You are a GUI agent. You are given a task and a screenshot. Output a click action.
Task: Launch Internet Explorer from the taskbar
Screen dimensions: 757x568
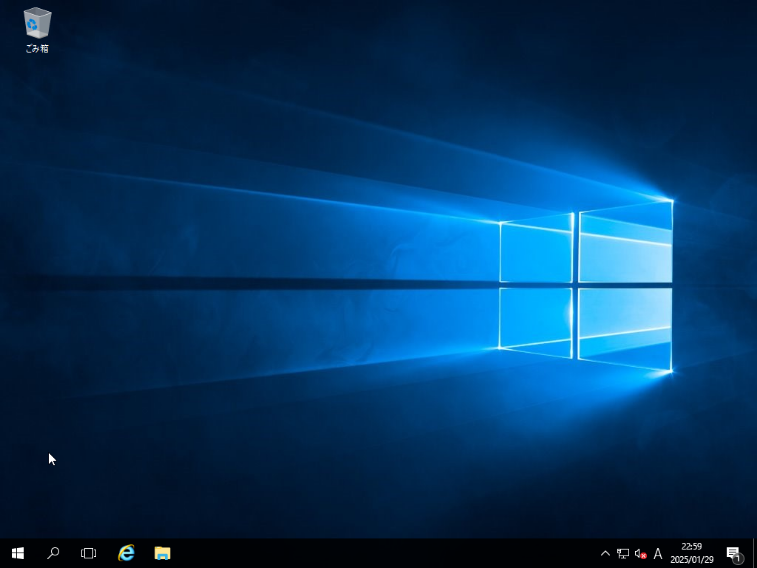(x=126, y=553)
